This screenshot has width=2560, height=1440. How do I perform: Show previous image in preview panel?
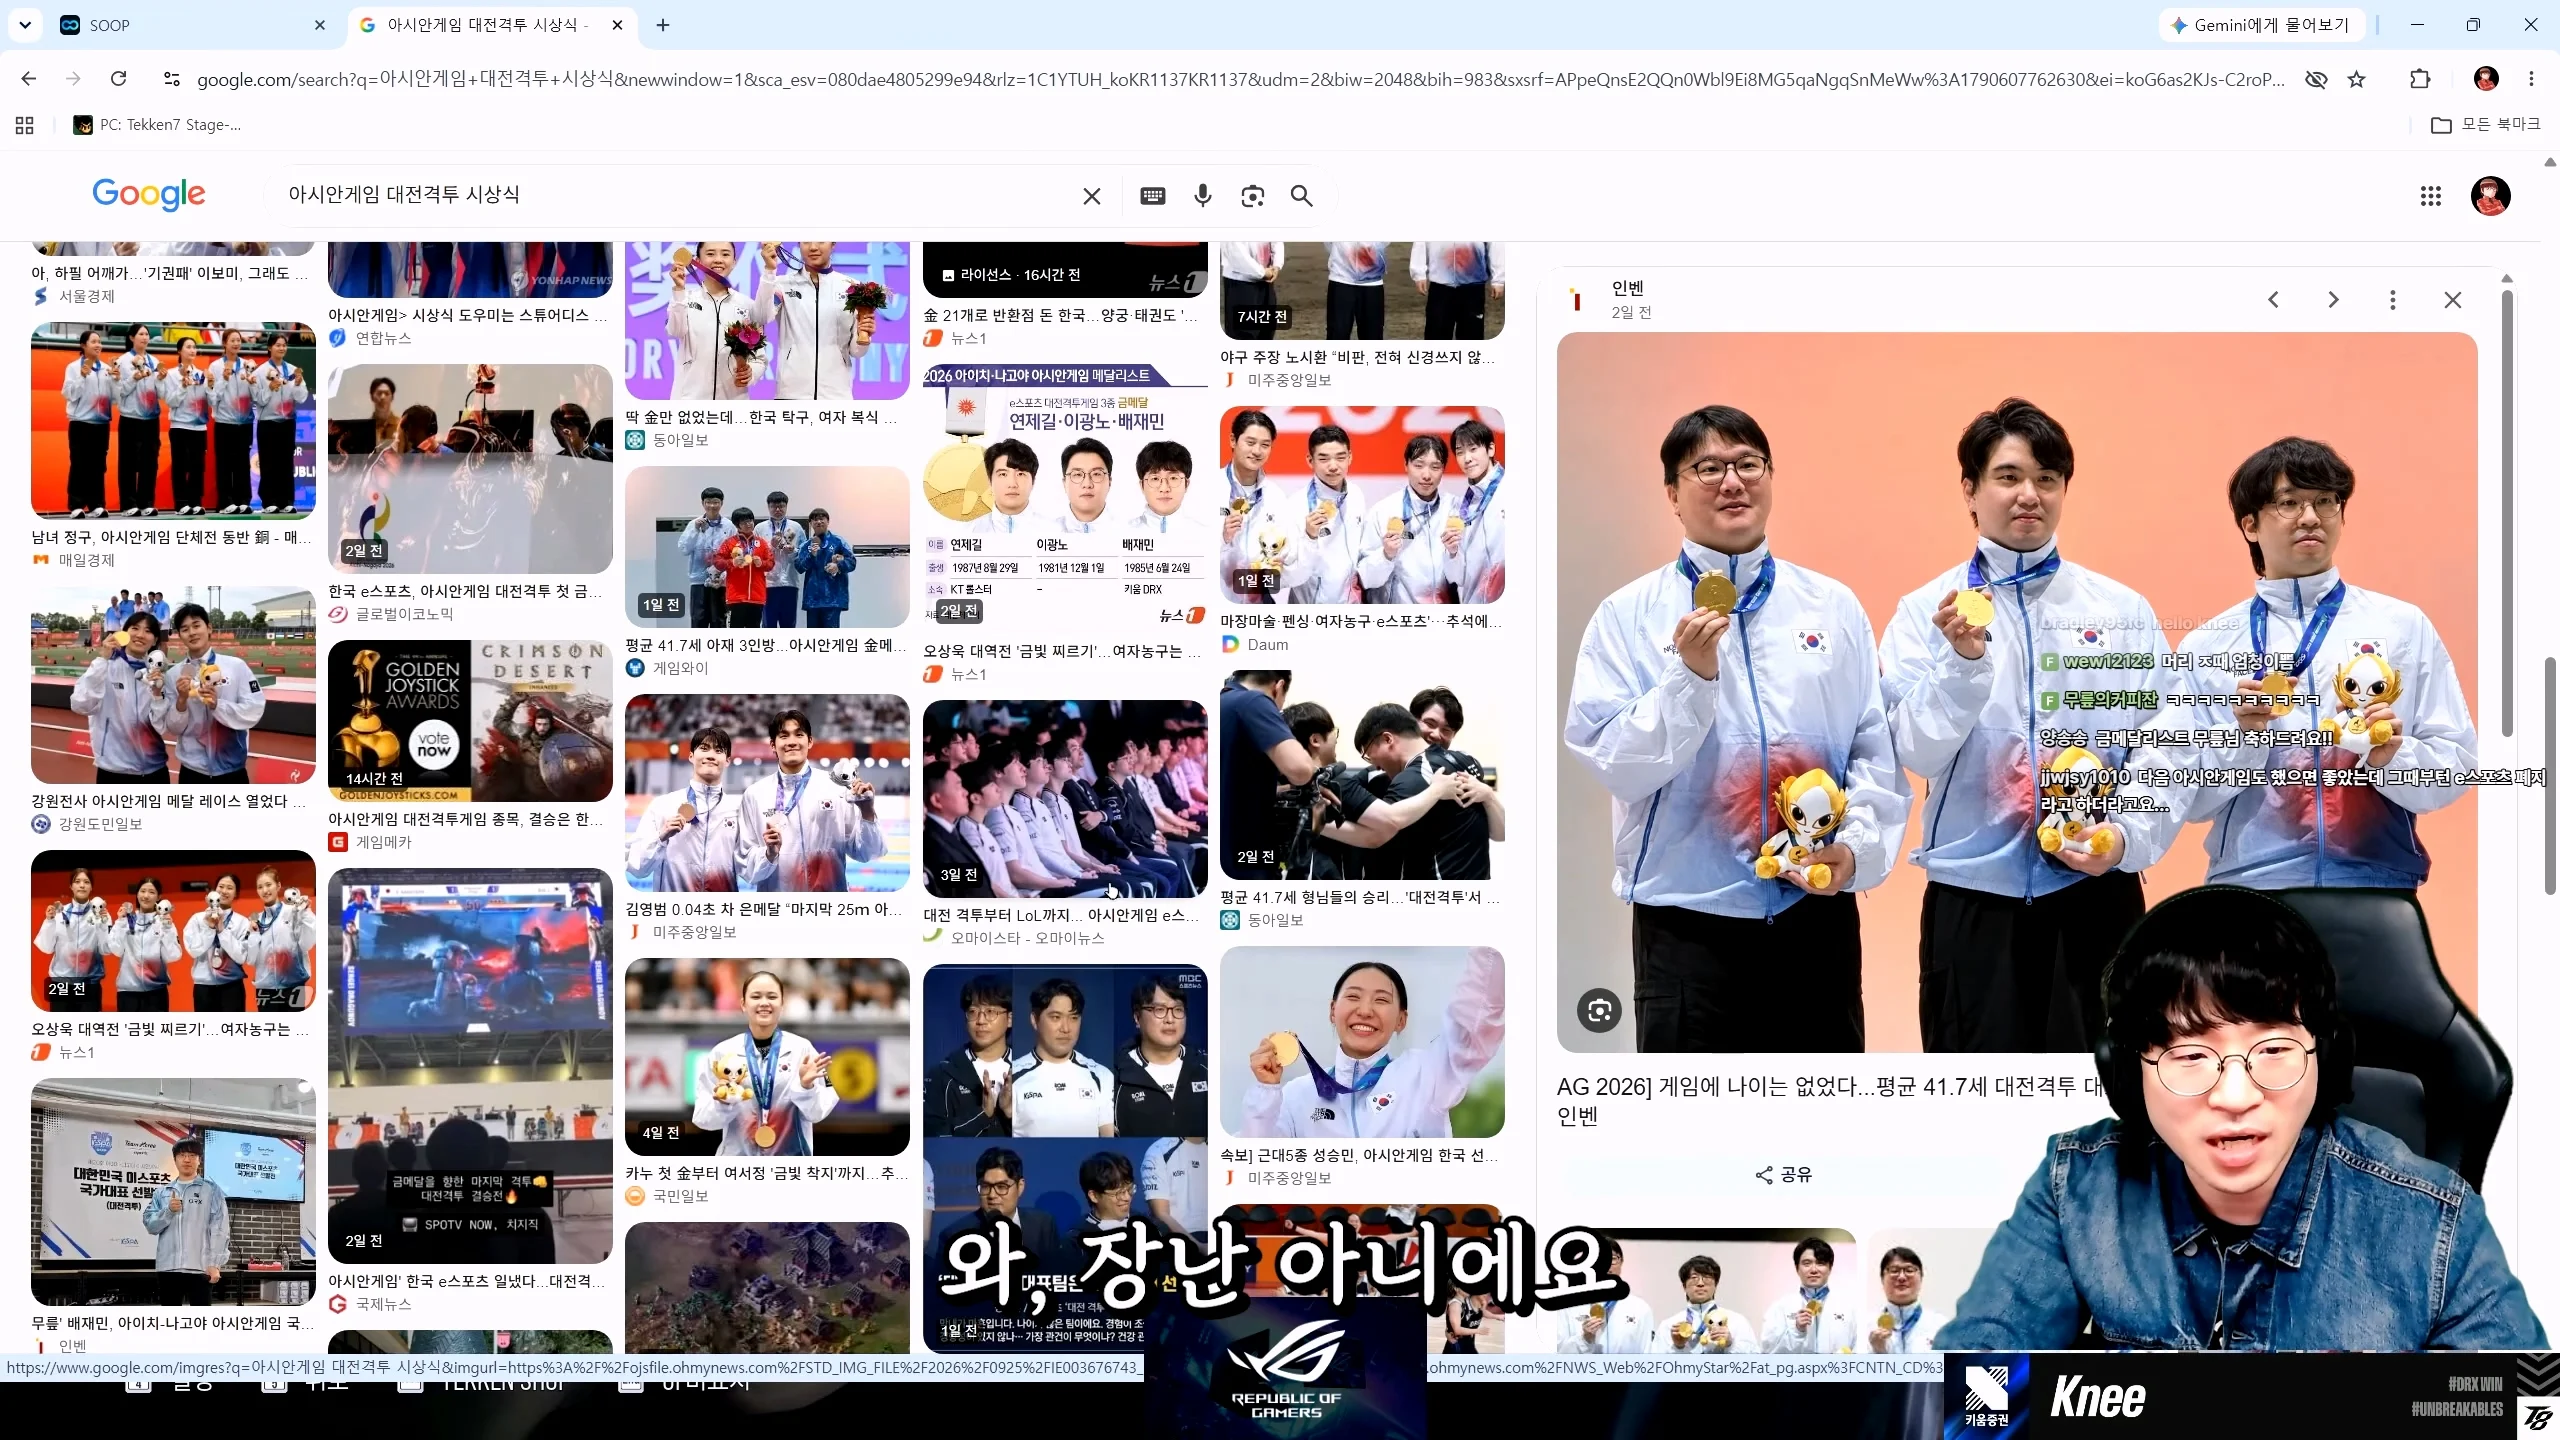pos(2273,300)
